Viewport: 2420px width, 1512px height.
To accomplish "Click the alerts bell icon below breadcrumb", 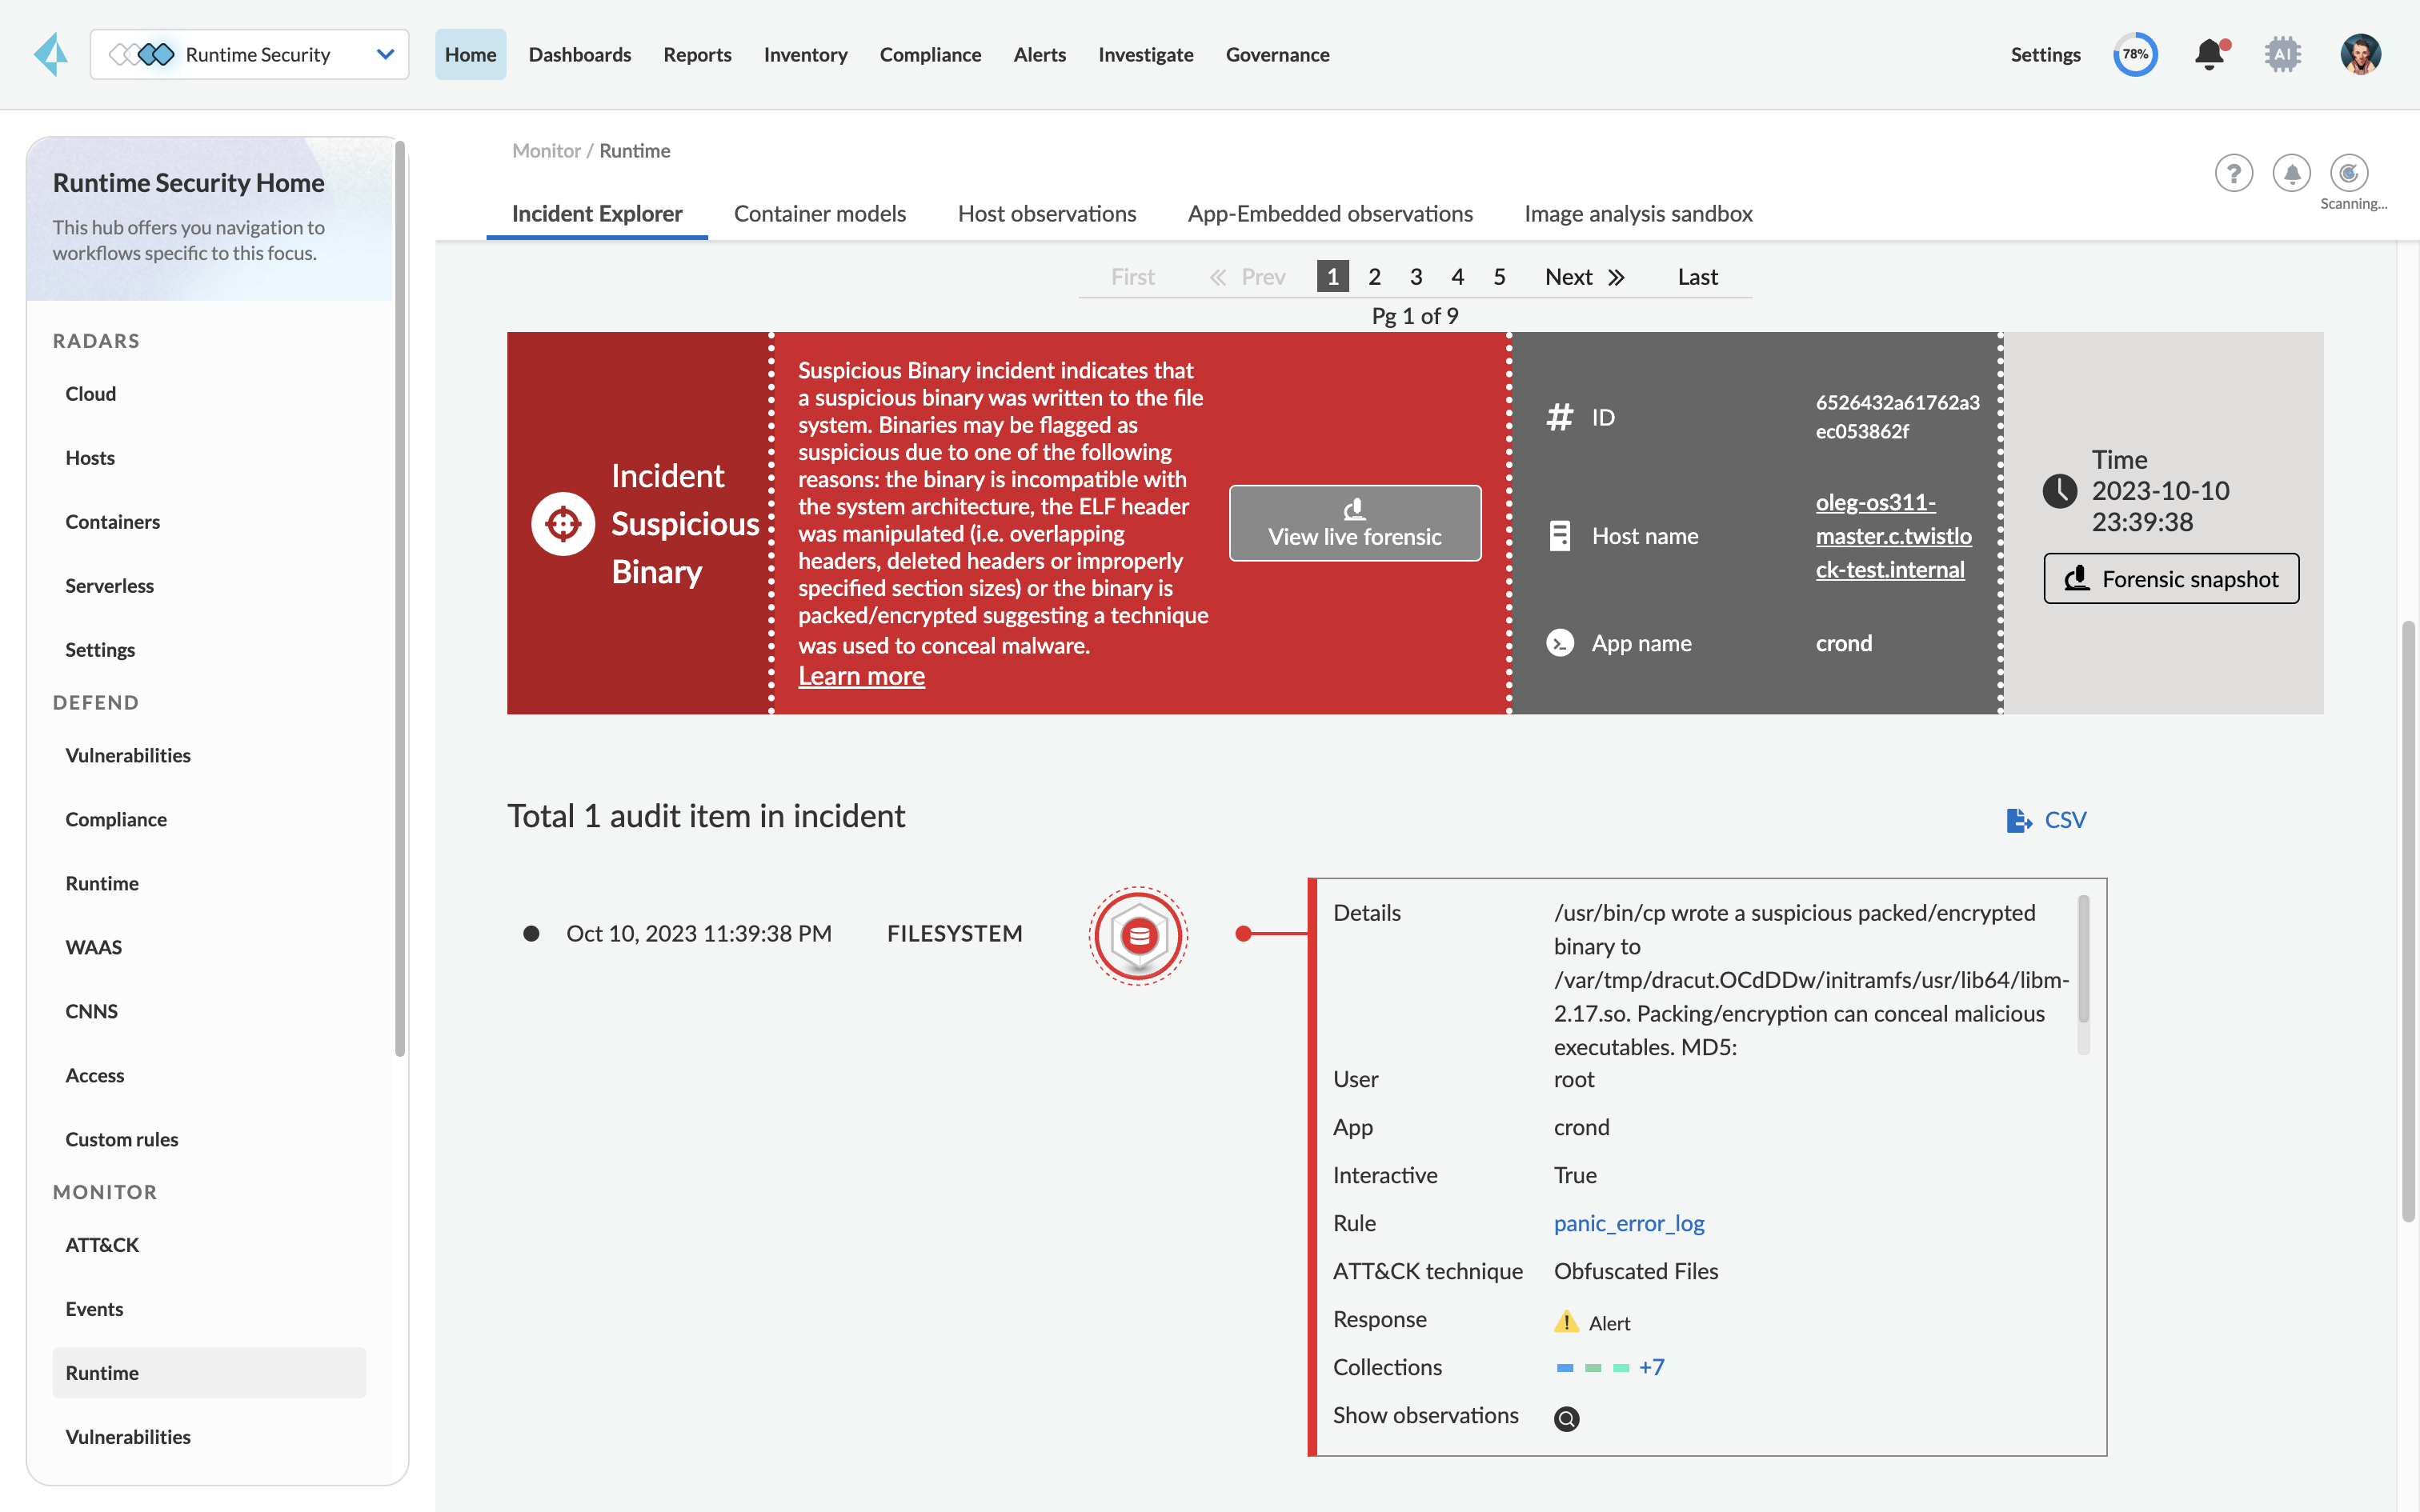I will click(2291, 173).
